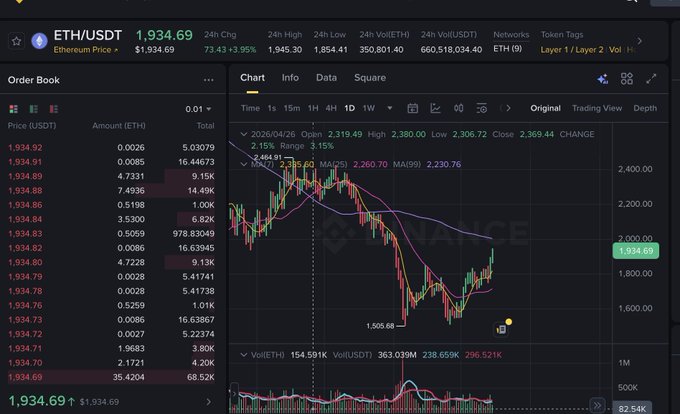
Task: Open the Order Book three-dots menu
Action: 209,80
